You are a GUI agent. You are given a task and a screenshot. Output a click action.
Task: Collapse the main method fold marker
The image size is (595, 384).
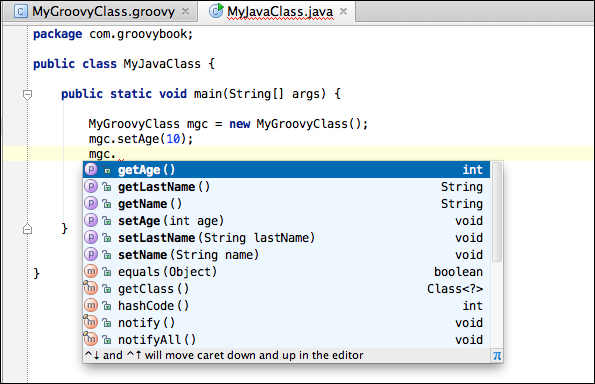27,94
